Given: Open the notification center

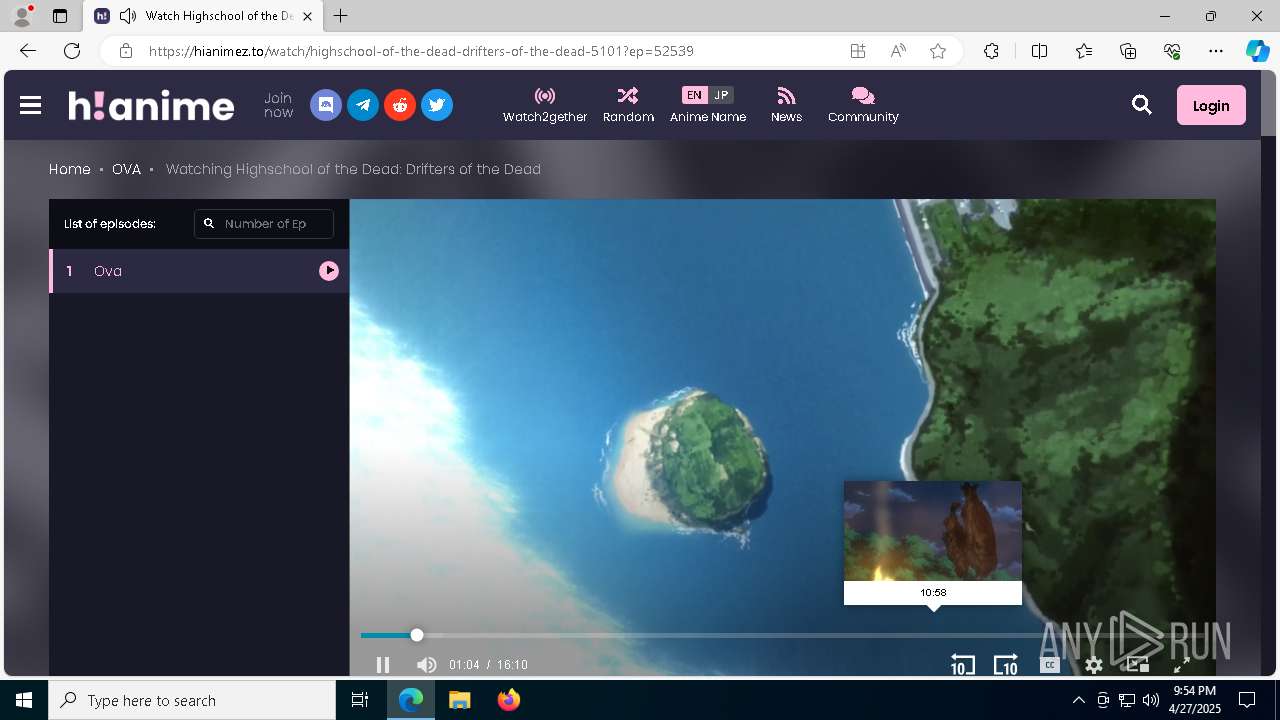Looking at the screenshot, I should (x=1247, y=700).
